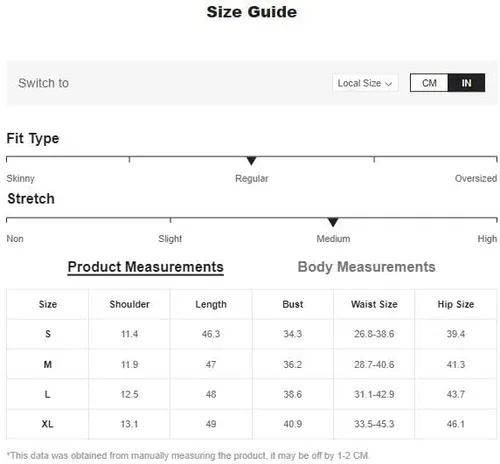Switch to Body Measurements tab
Screen dimensions: 500x464
pyautogui.click(x=366, y=267)
